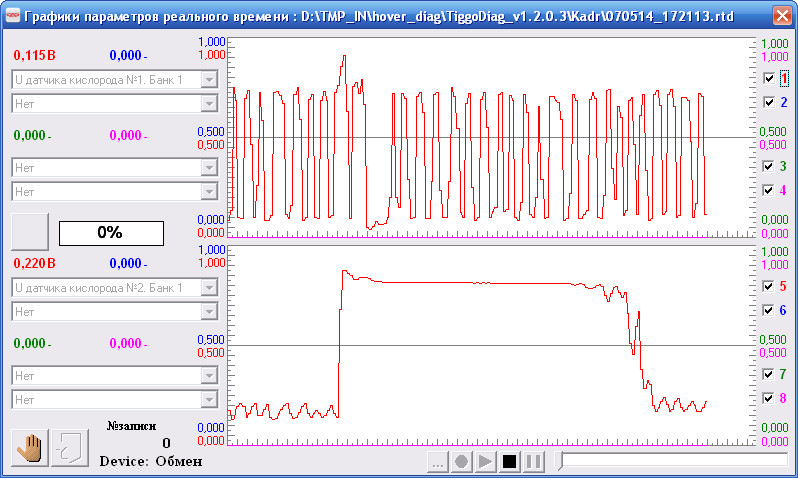Toggle checkbox for channel 3
798x478 pixels.
(768, 166)
